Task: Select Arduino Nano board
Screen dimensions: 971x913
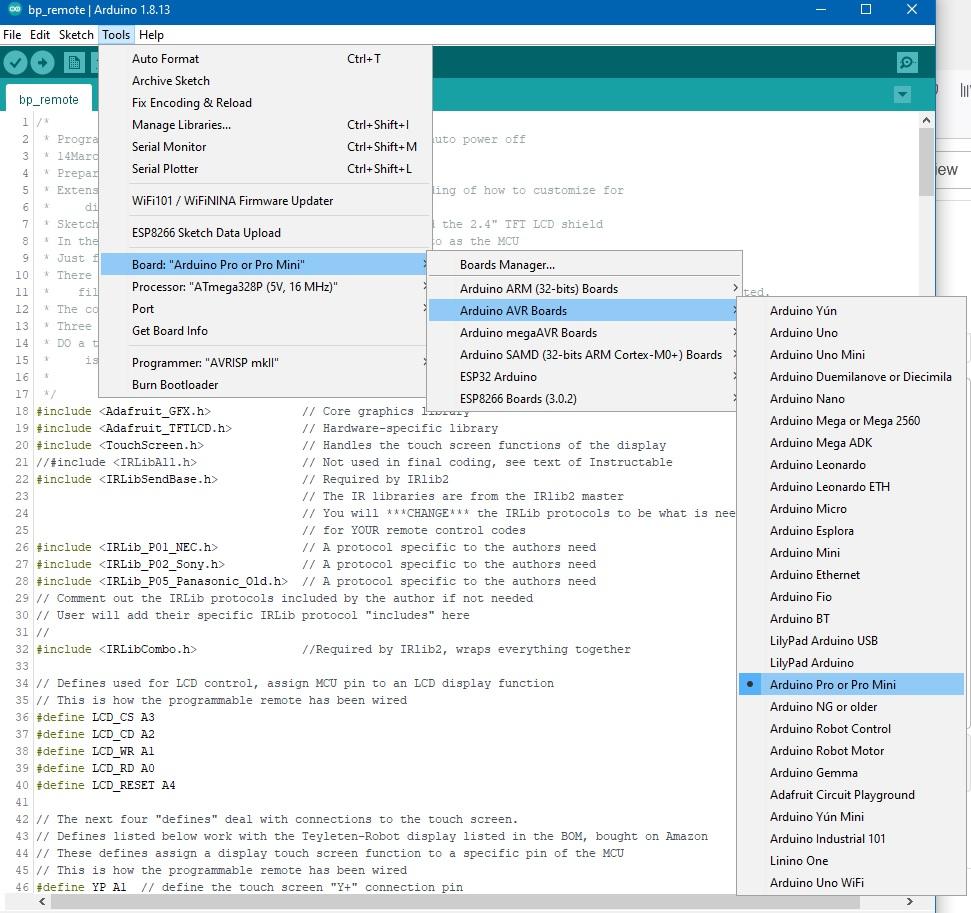Action: tap(851, 398)
